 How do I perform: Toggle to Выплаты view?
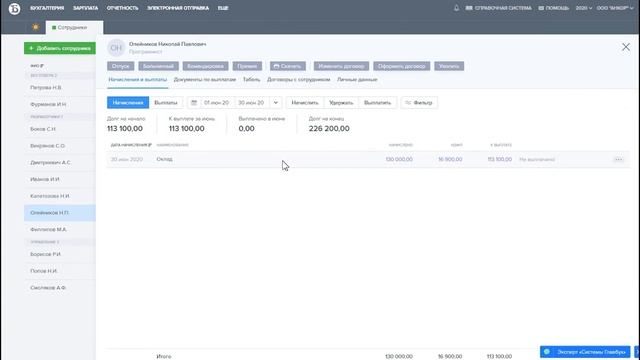(x=166, y=103)
